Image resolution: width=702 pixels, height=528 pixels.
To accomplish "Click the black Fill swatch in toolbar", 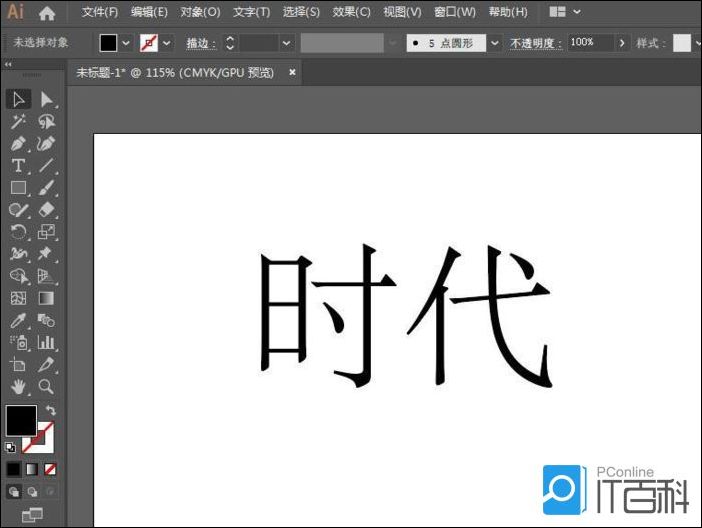I will pyautogui.click(x=21, y=421).
